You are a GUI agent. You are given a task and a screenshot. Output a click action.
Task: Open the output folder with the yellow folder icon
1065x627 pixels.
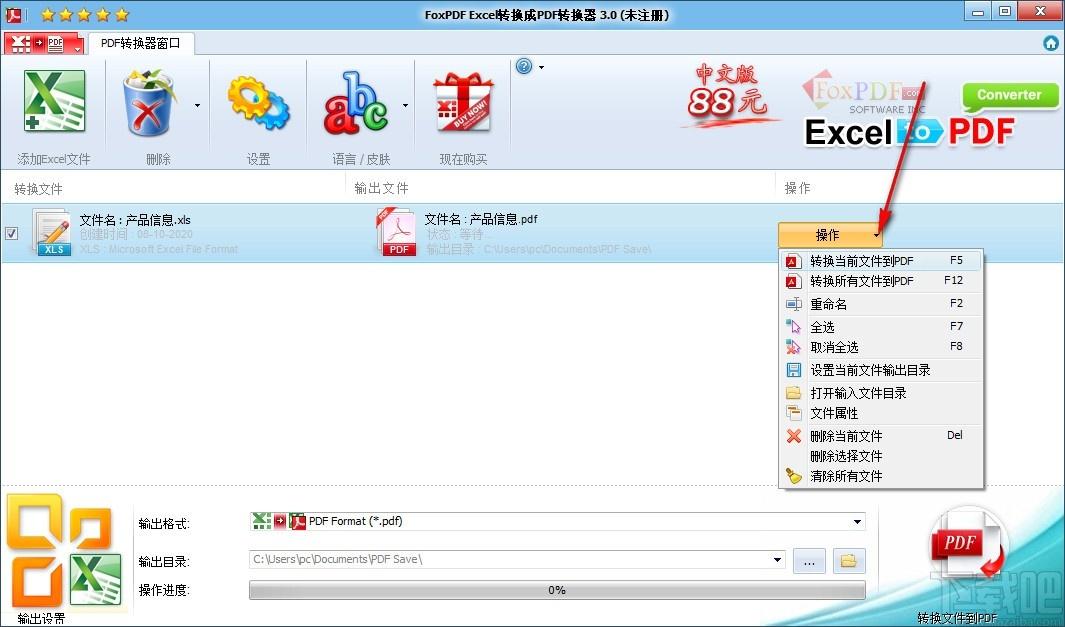click(849, 561)
